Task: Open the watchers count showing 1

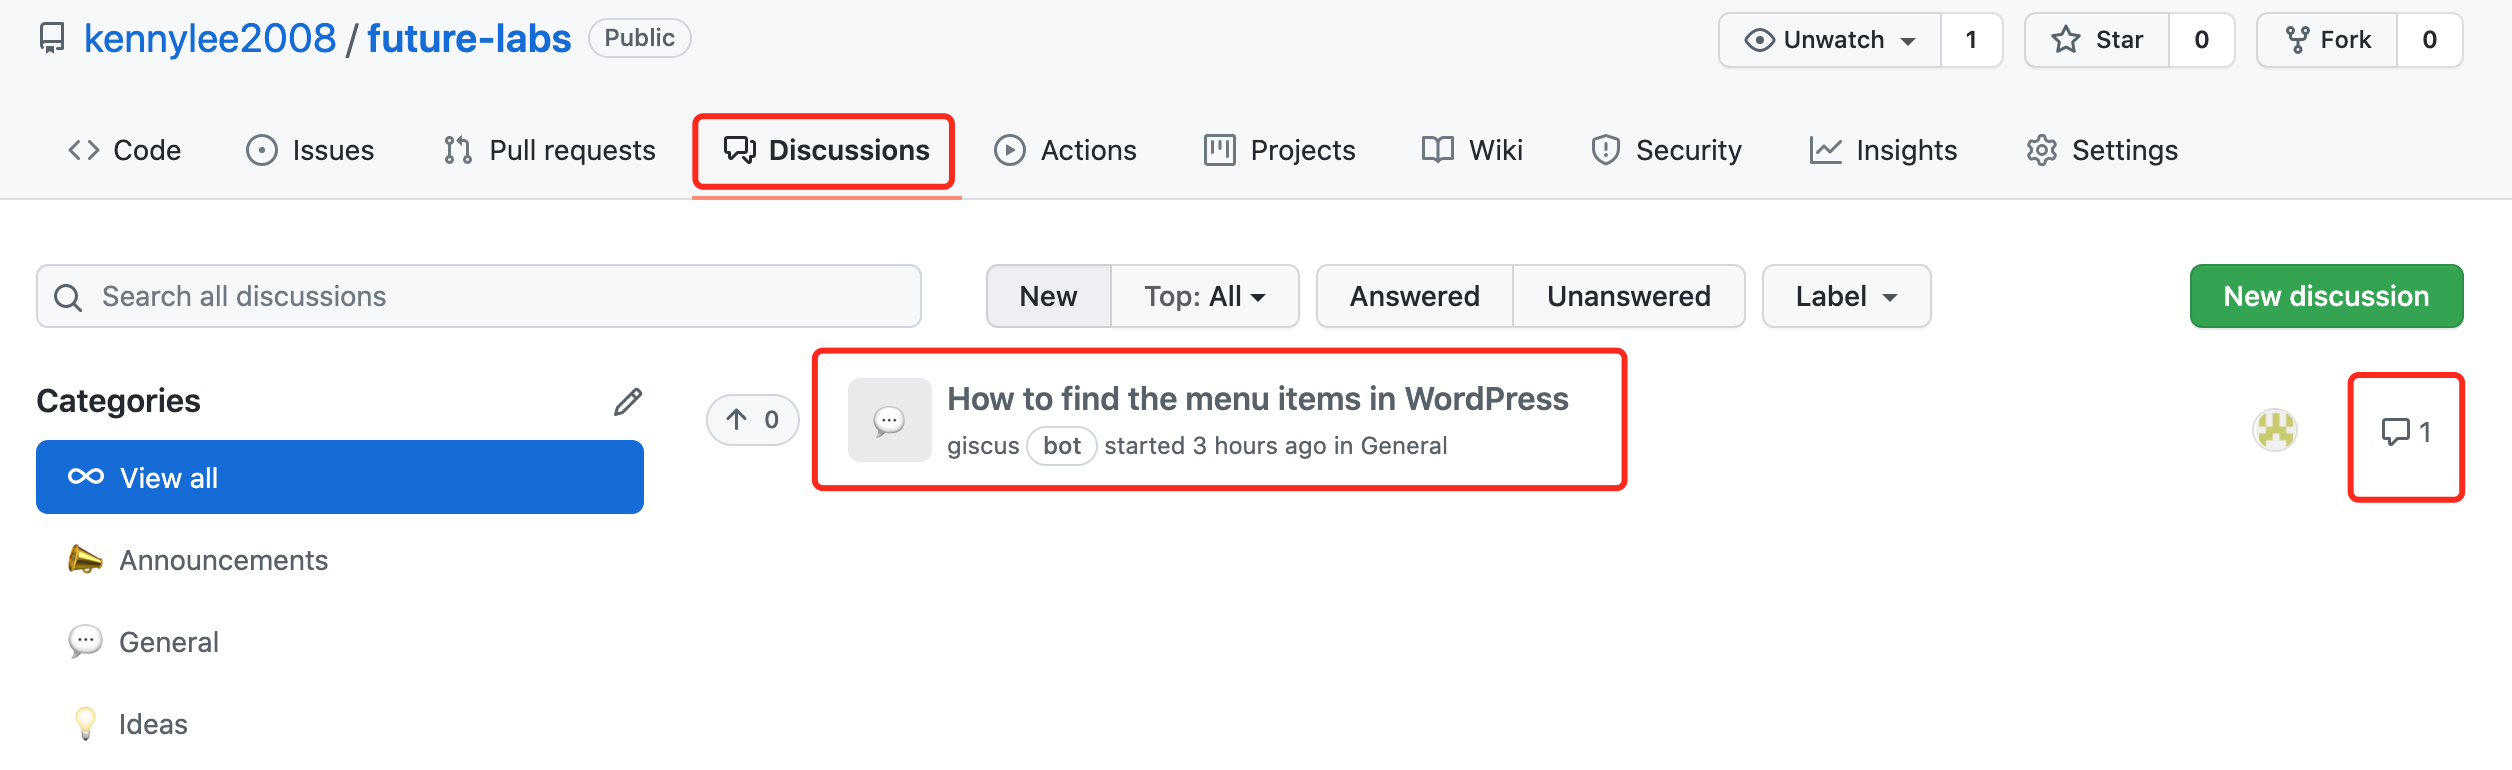Action: (x=1971, y=40)
